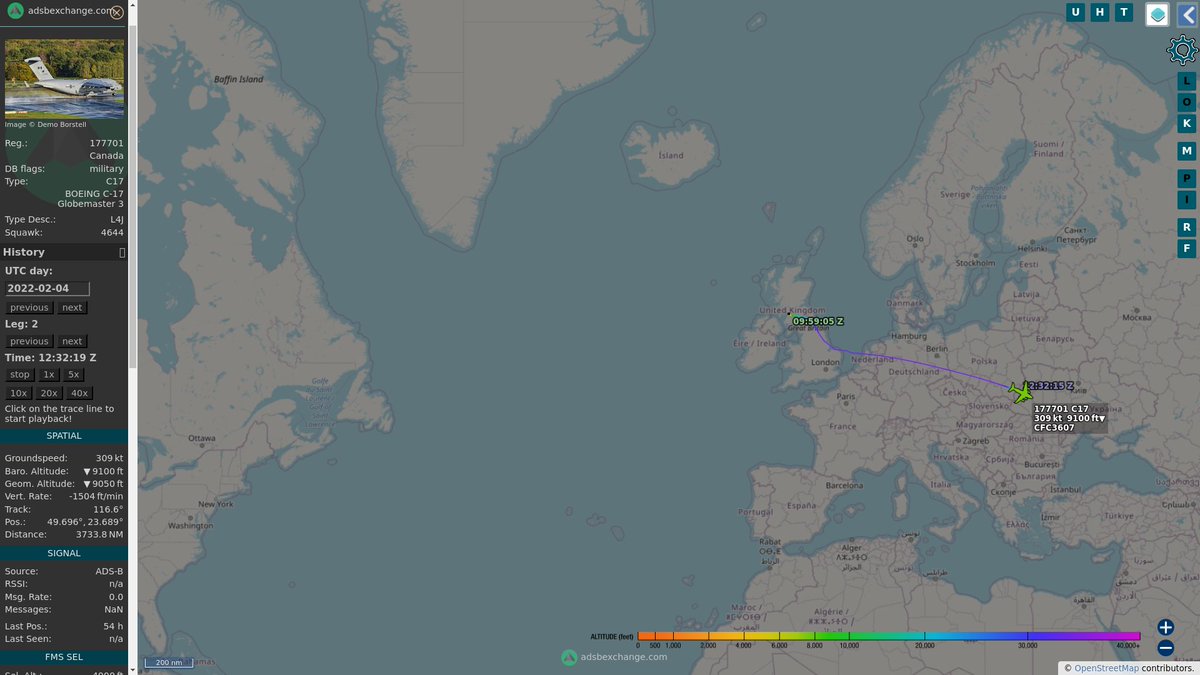
Task: Toggle the R map option button
Action: click(1187, 227)
